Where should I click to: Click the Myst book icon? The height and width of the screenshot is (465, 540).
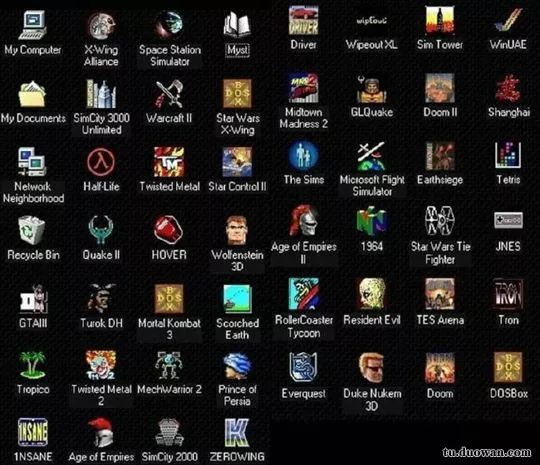click(x=238, y=24)
